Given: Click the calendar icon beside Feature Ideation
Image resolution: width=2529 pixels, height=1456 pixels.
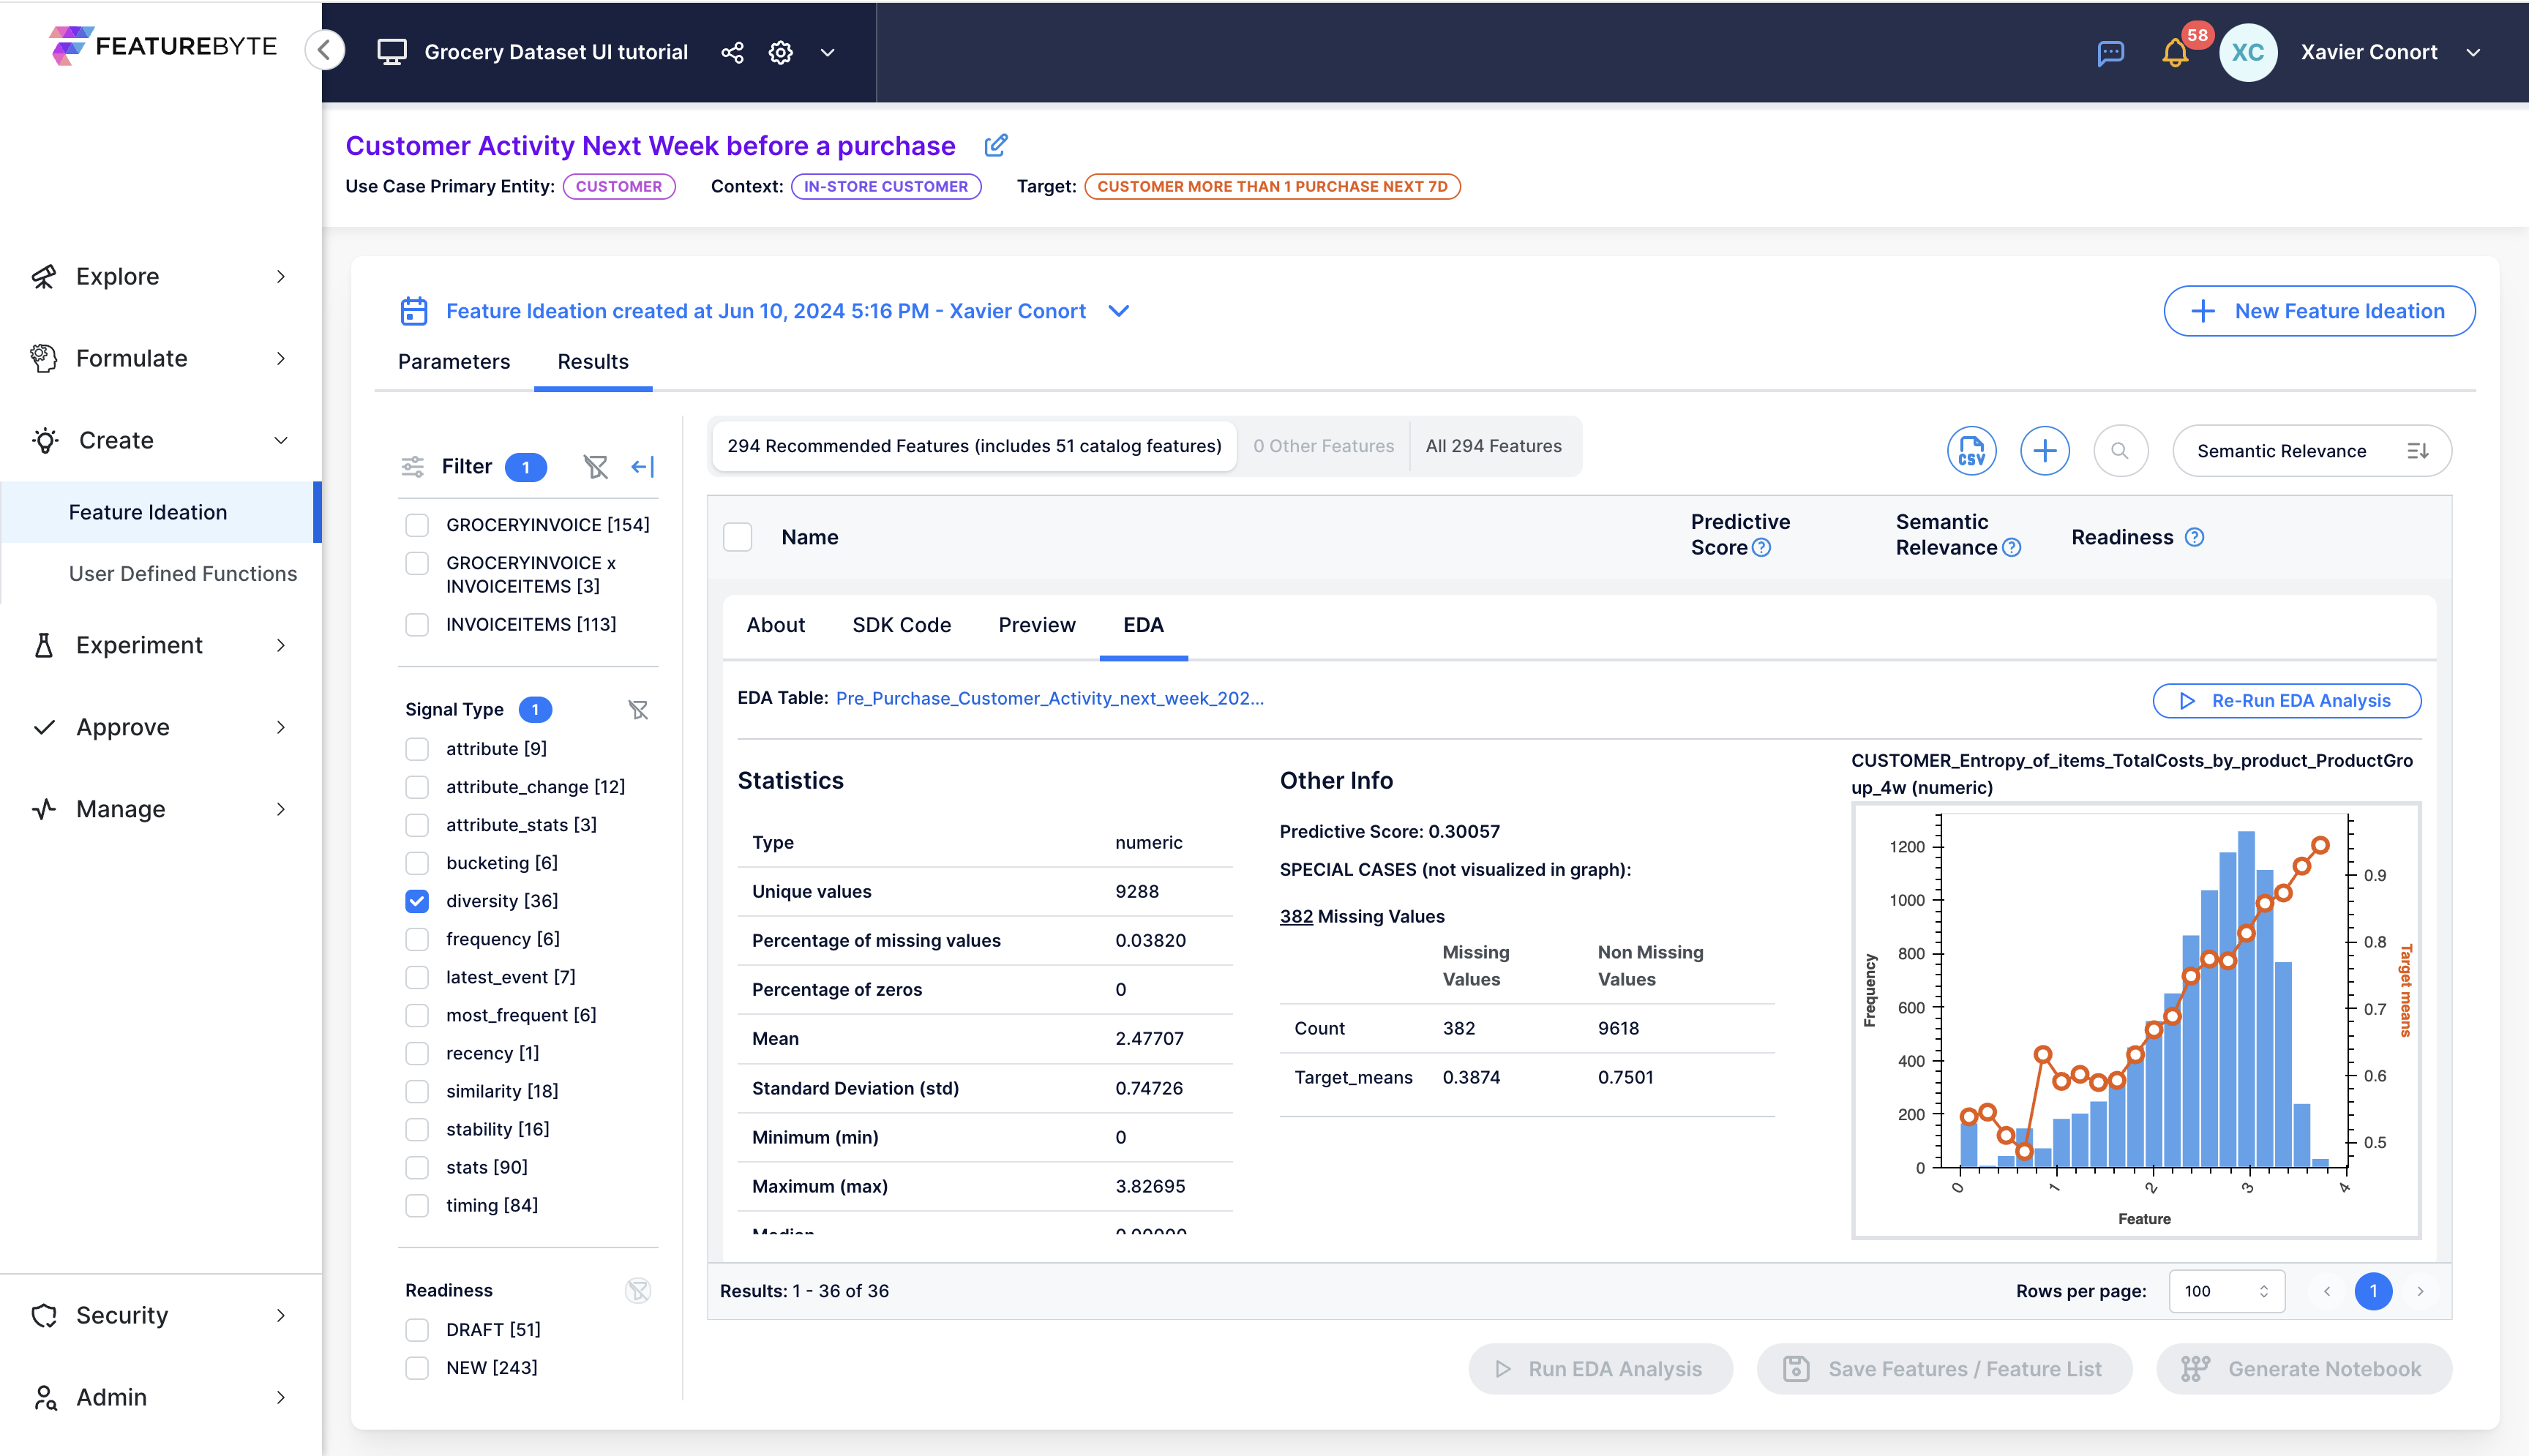Looking at the screenshot, I should 414,311.
